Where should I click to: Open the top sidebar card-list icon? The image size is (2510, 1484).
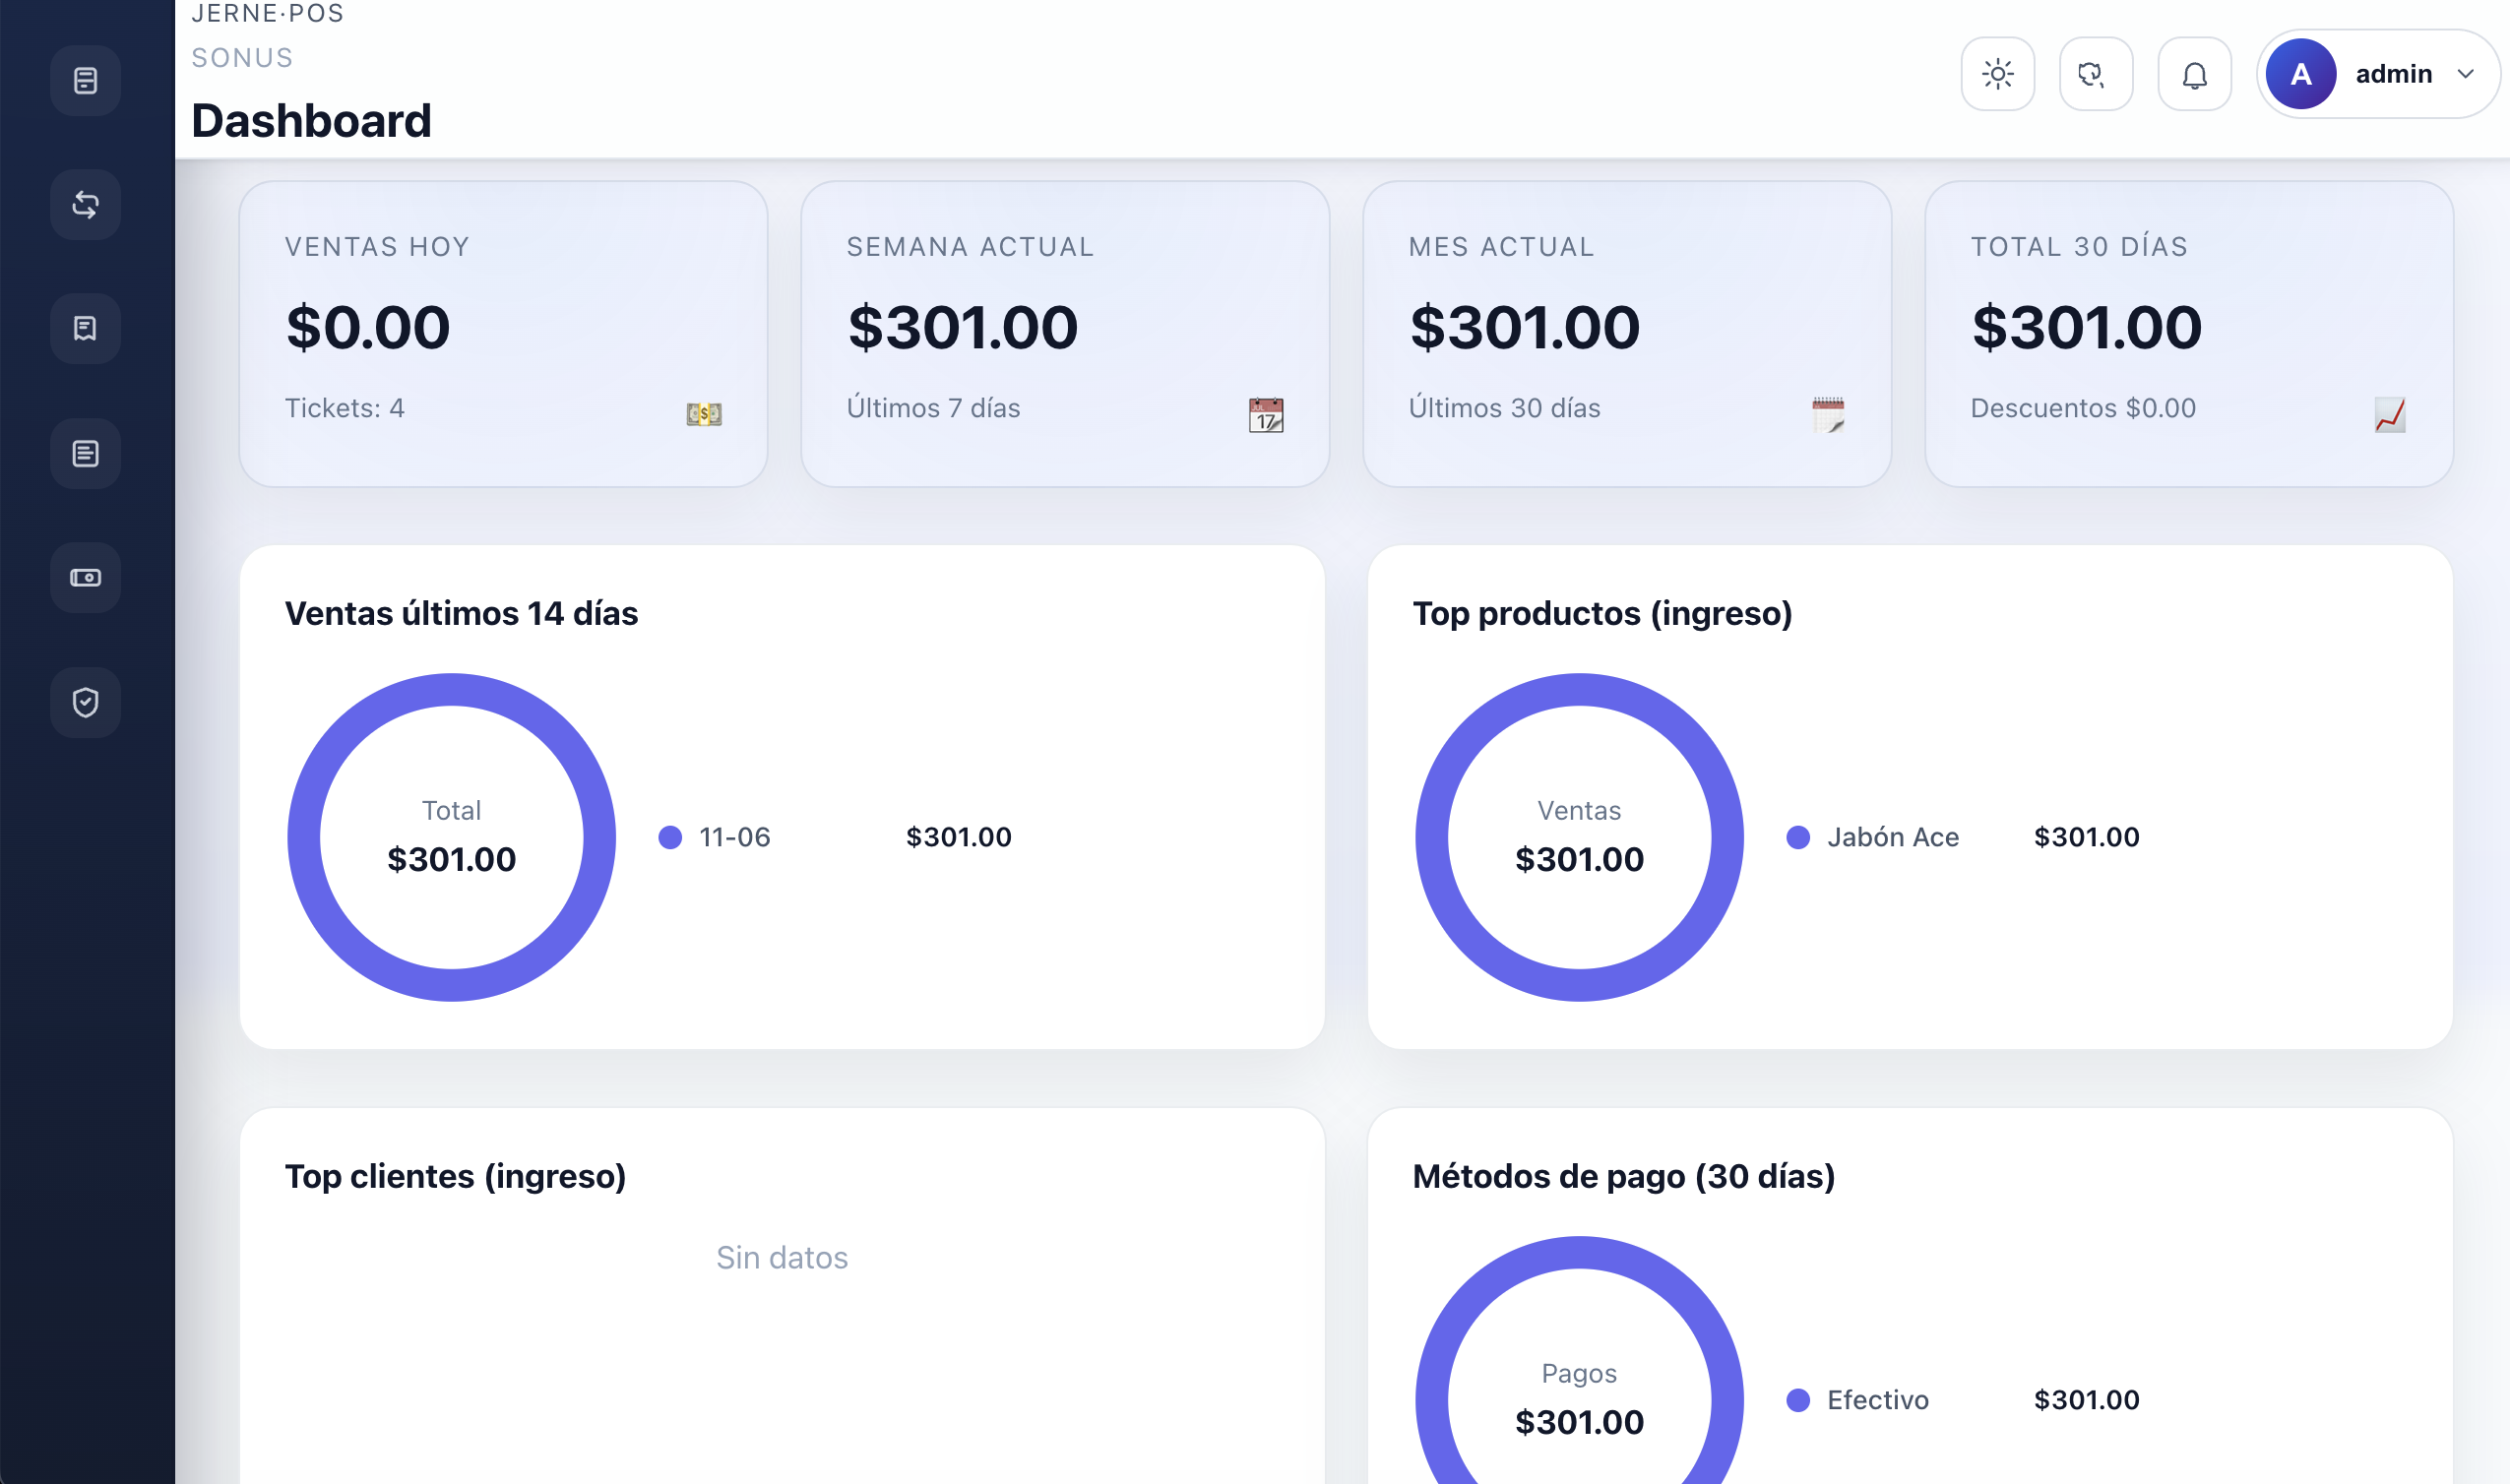coord(85,80)
